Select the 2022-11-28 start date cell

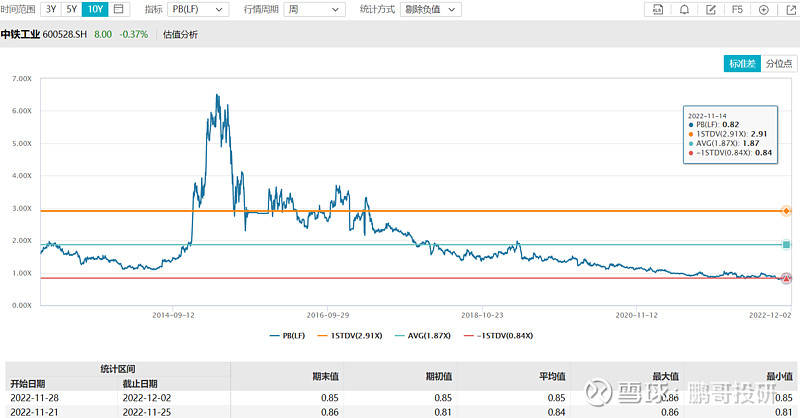point(34,398)
